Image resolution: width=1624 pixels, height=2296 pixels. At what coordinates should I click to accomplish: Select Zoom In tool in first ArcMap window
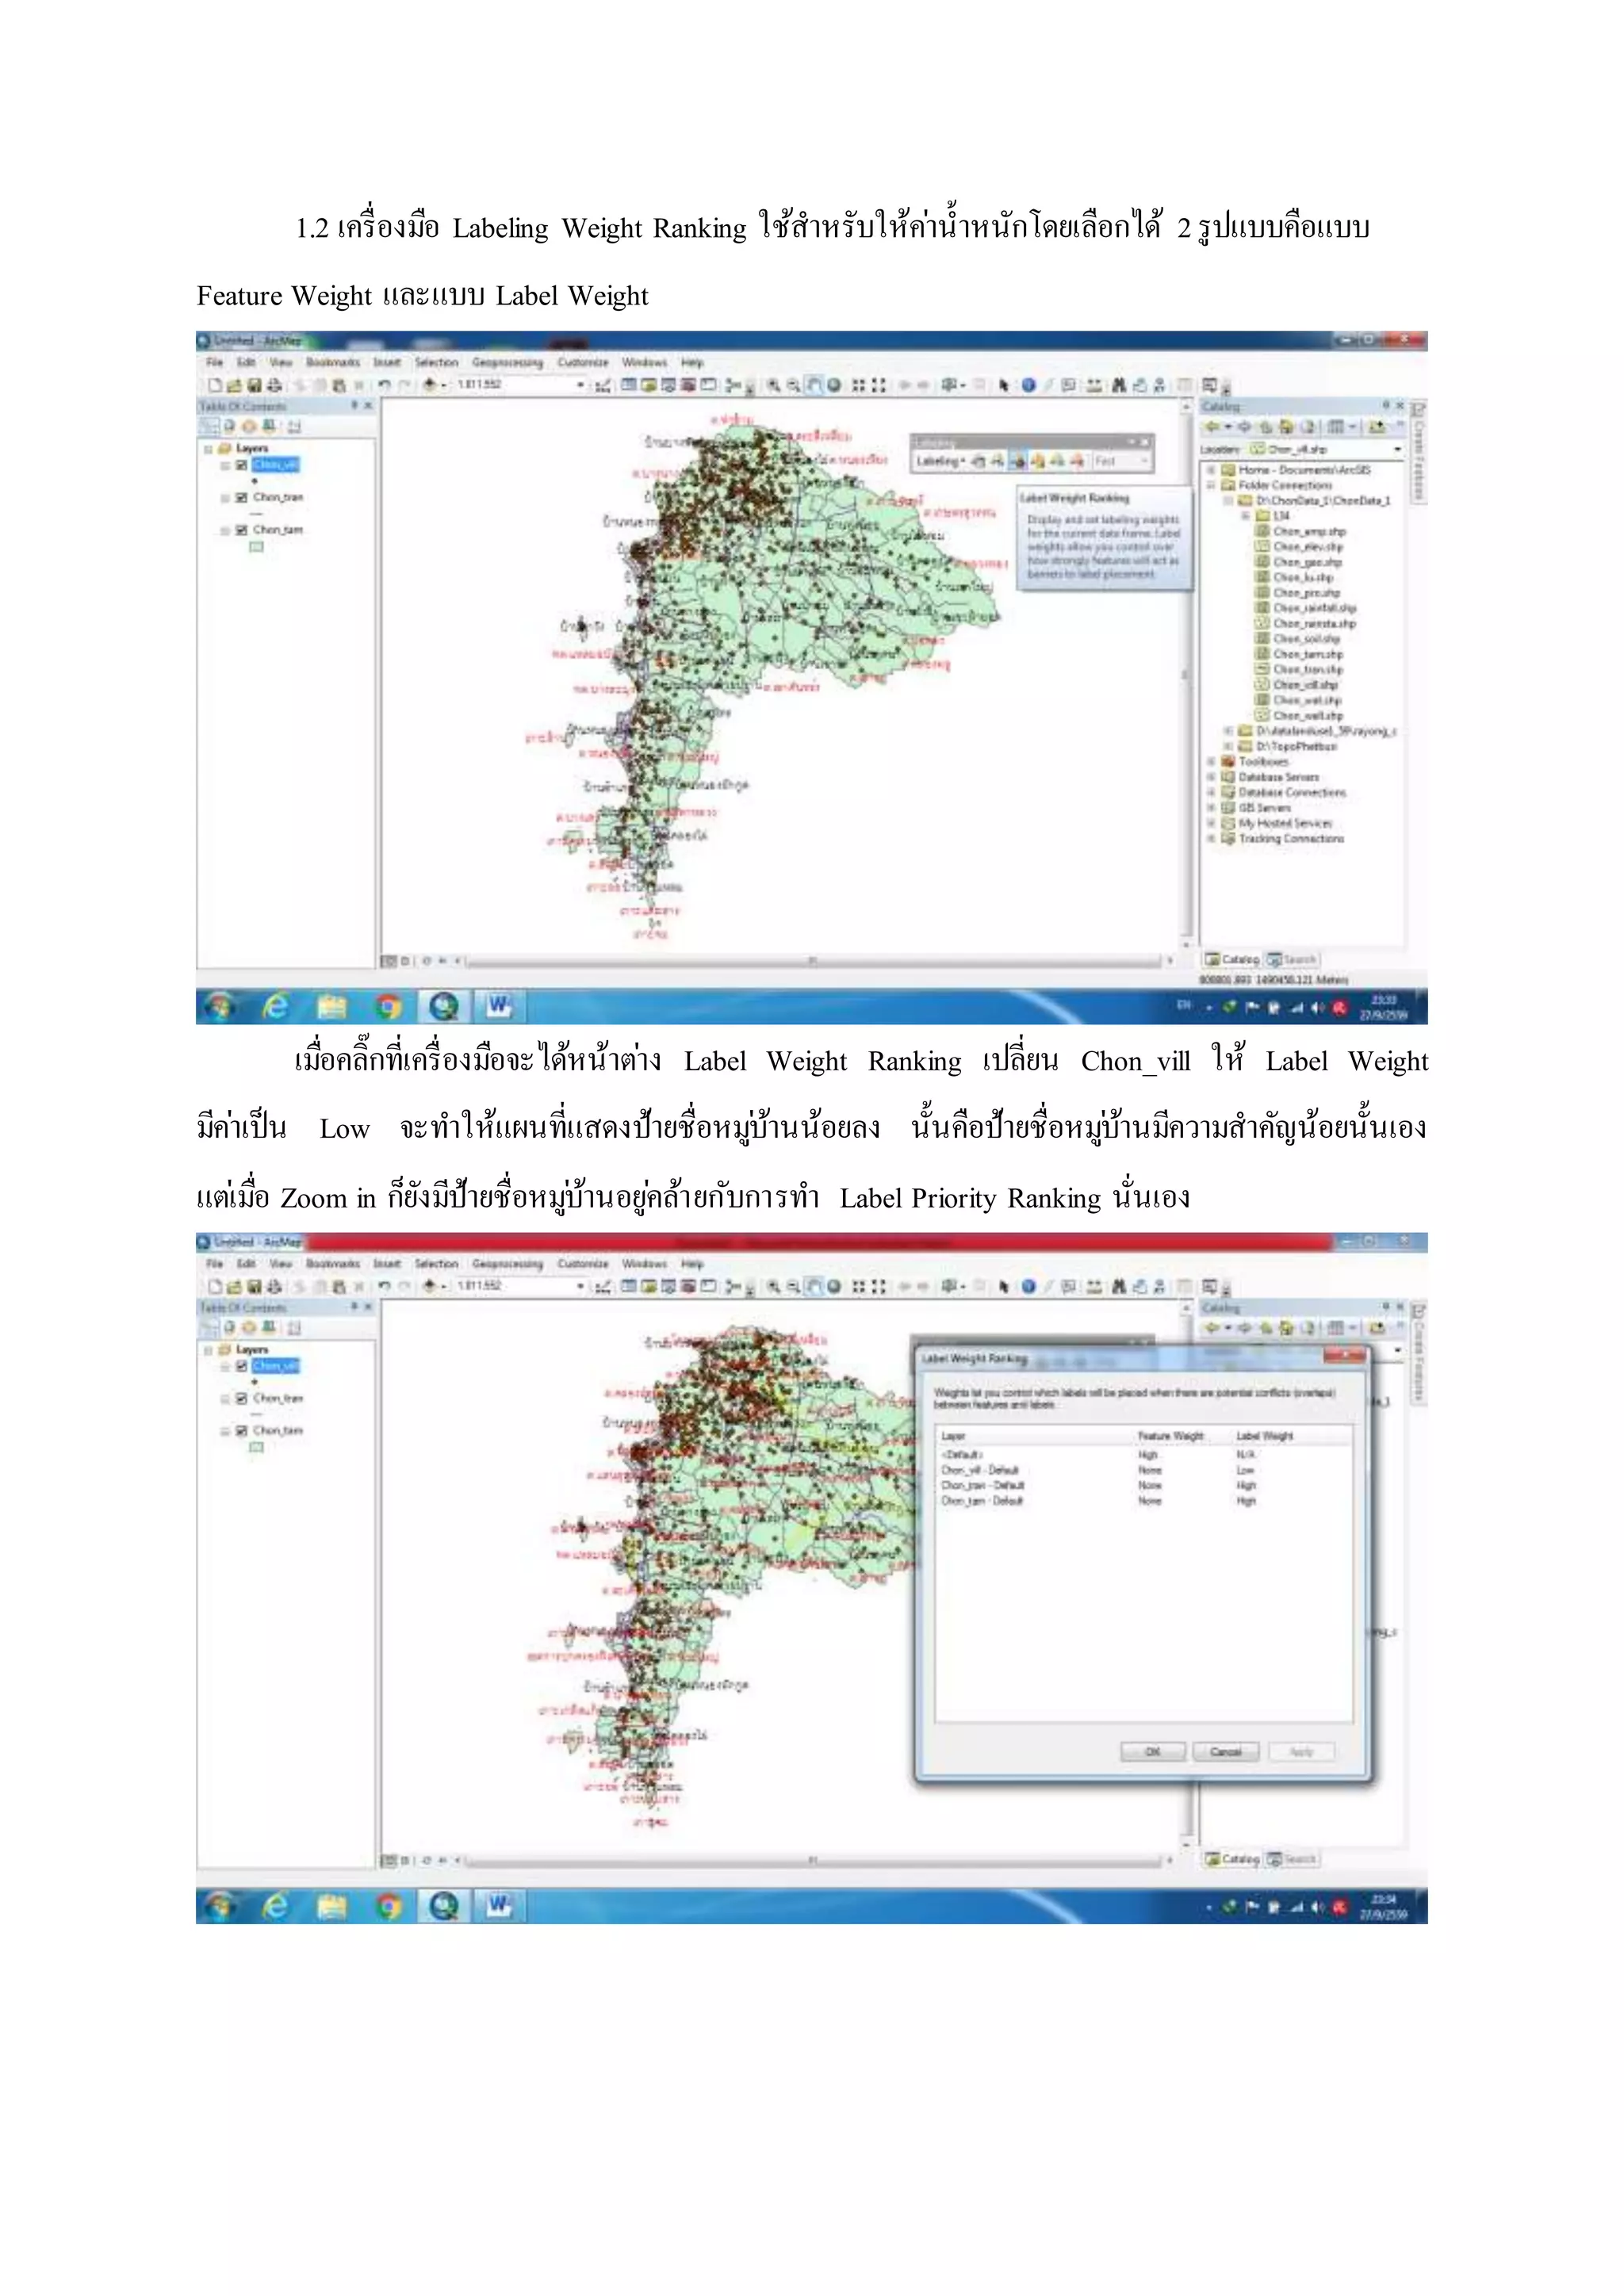pos(773,385)
